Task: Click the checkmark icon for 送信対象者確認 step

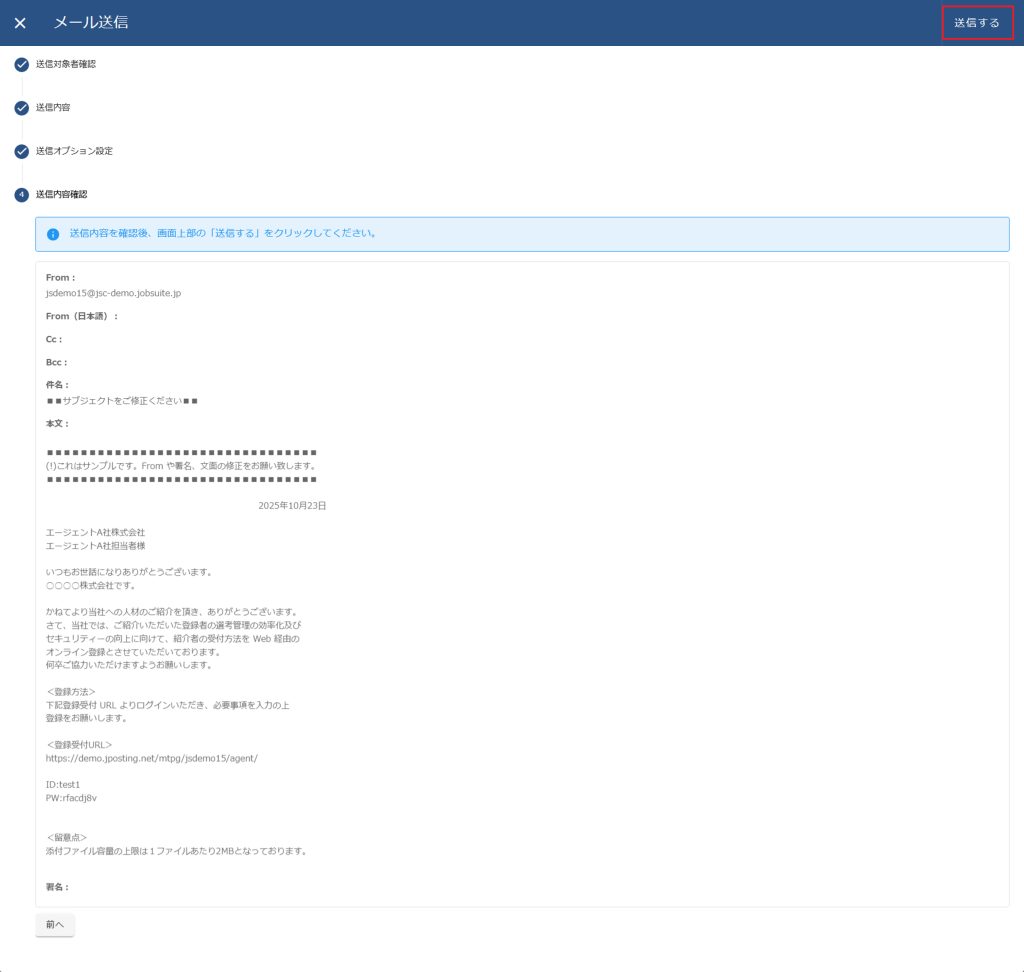Action: tap(21, 65)
